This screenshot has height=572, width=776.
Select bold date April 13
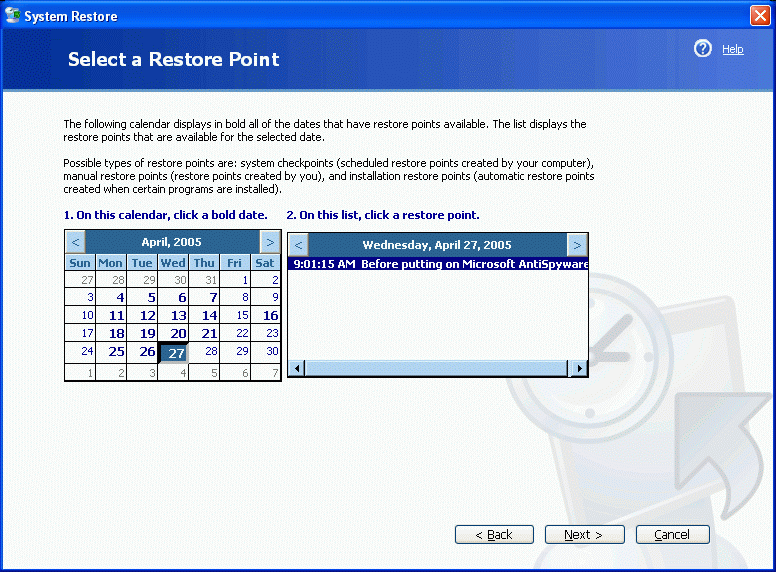[173, 315]
